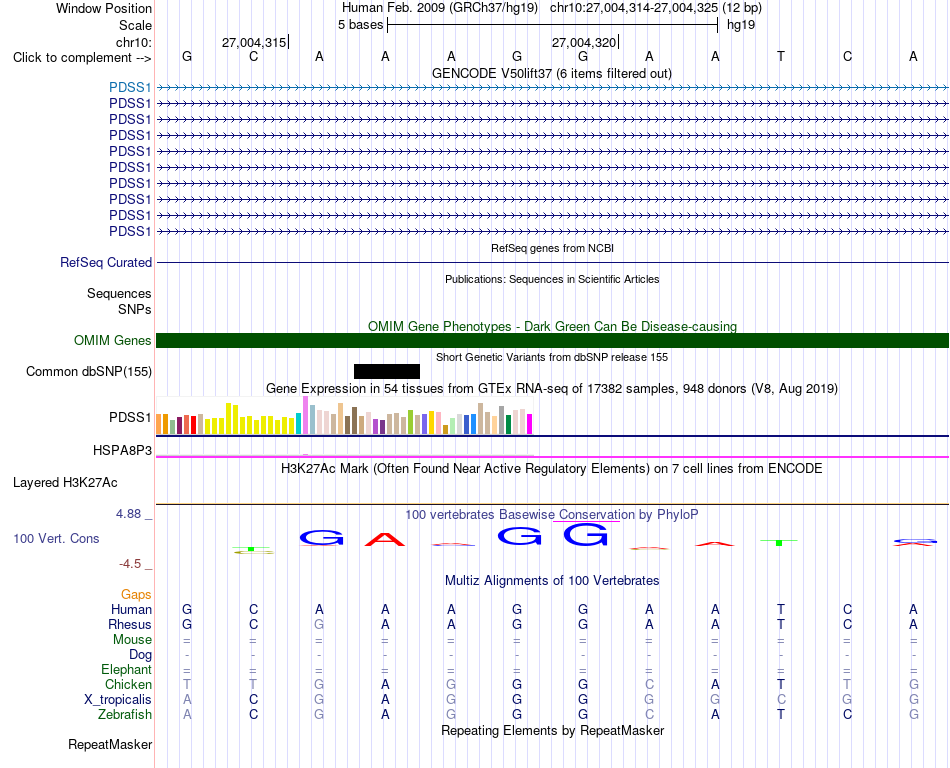Open the GTEx Gene Expression track title

tap(552, 388)
